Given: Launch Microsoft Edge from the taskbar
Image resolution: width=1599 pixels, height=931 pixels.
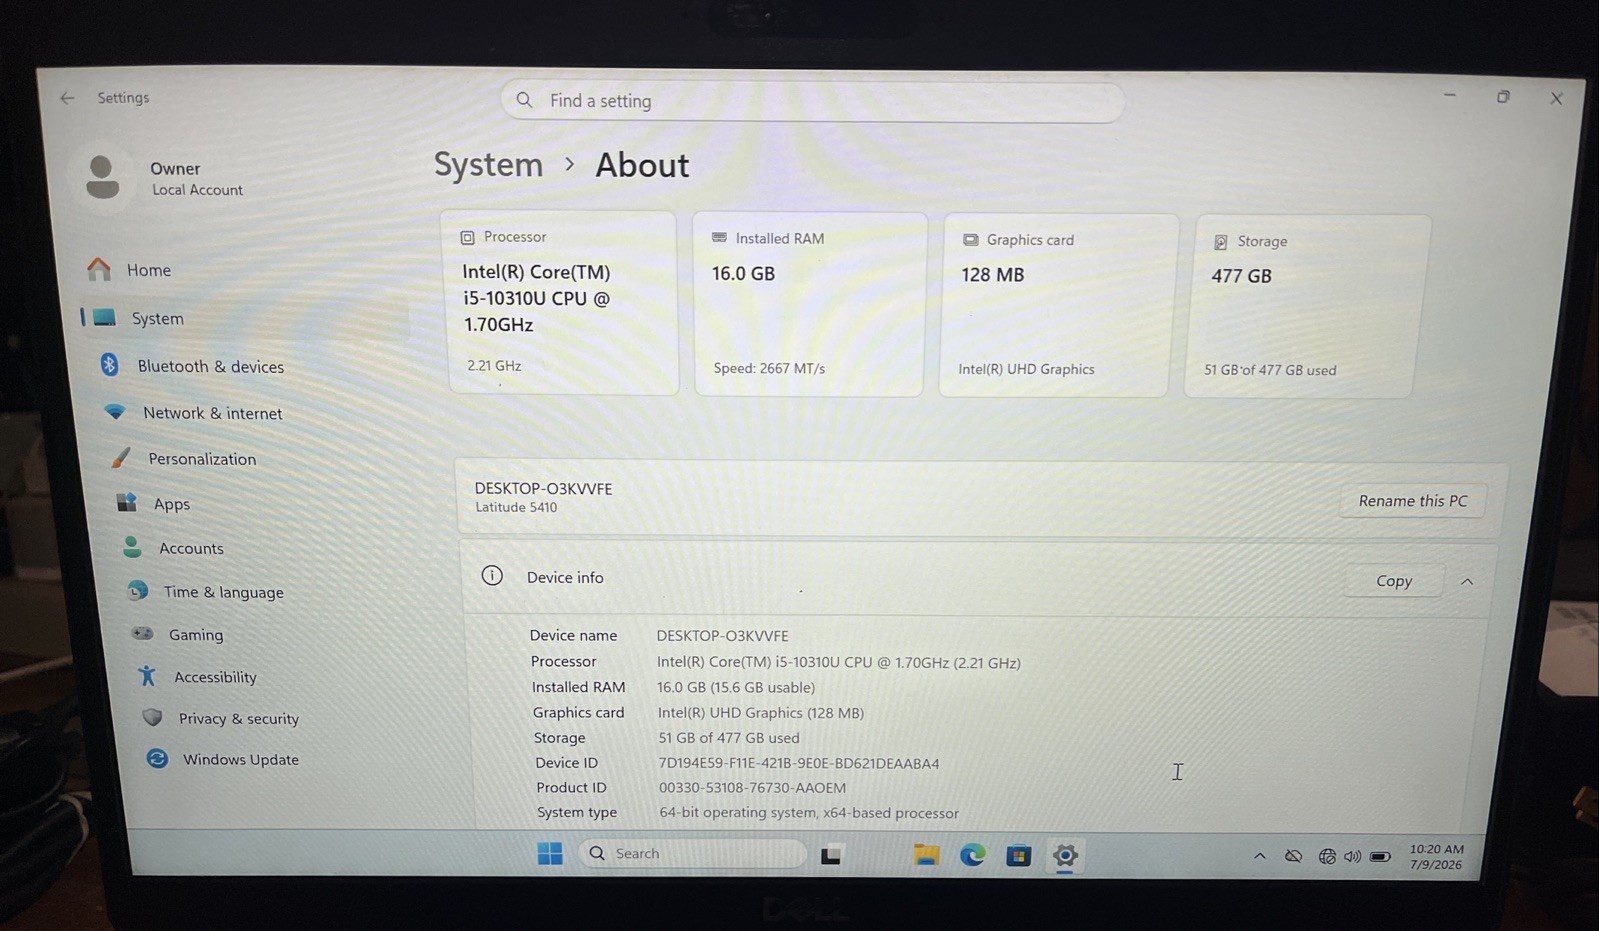Looking at the screenshot, I should pos(972,855).
